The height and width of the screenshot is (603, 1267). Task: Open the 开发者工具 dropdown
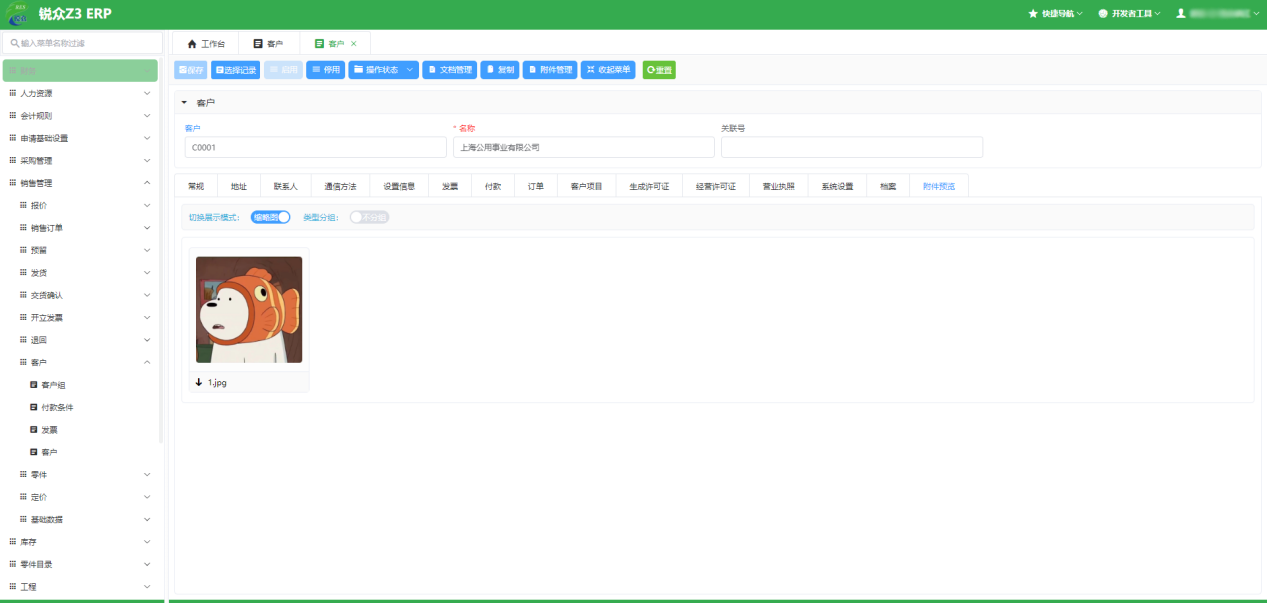click(1129, 14)
